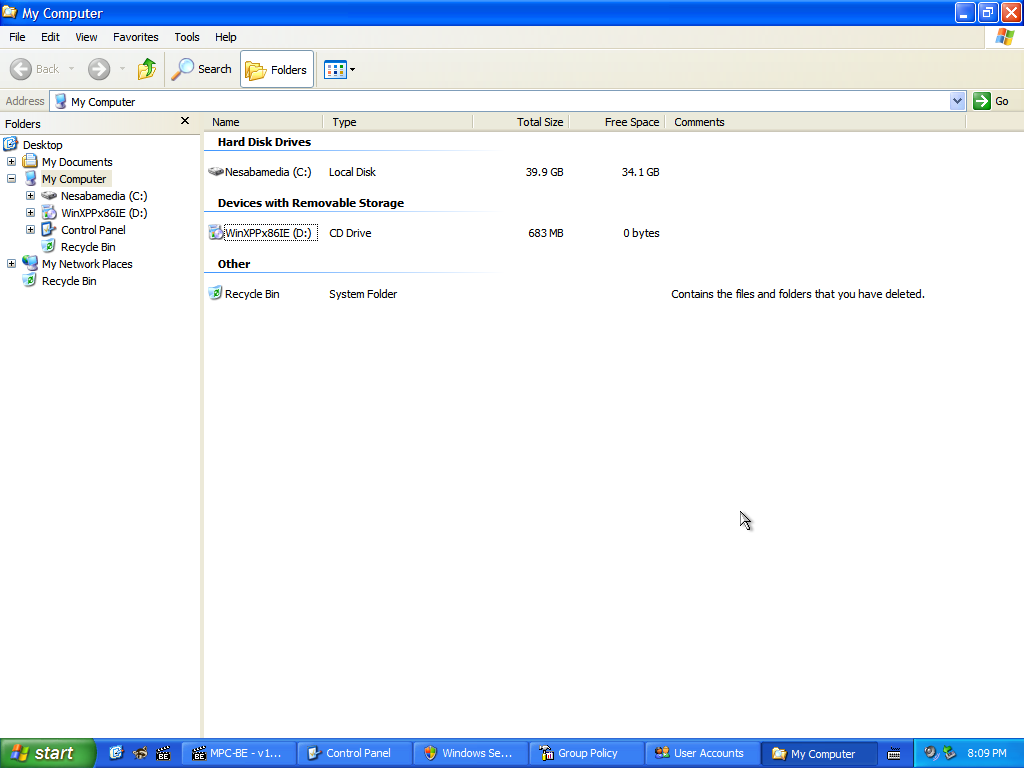Close the Folders side panel
1024x768 pixels.
click(185, 121)
